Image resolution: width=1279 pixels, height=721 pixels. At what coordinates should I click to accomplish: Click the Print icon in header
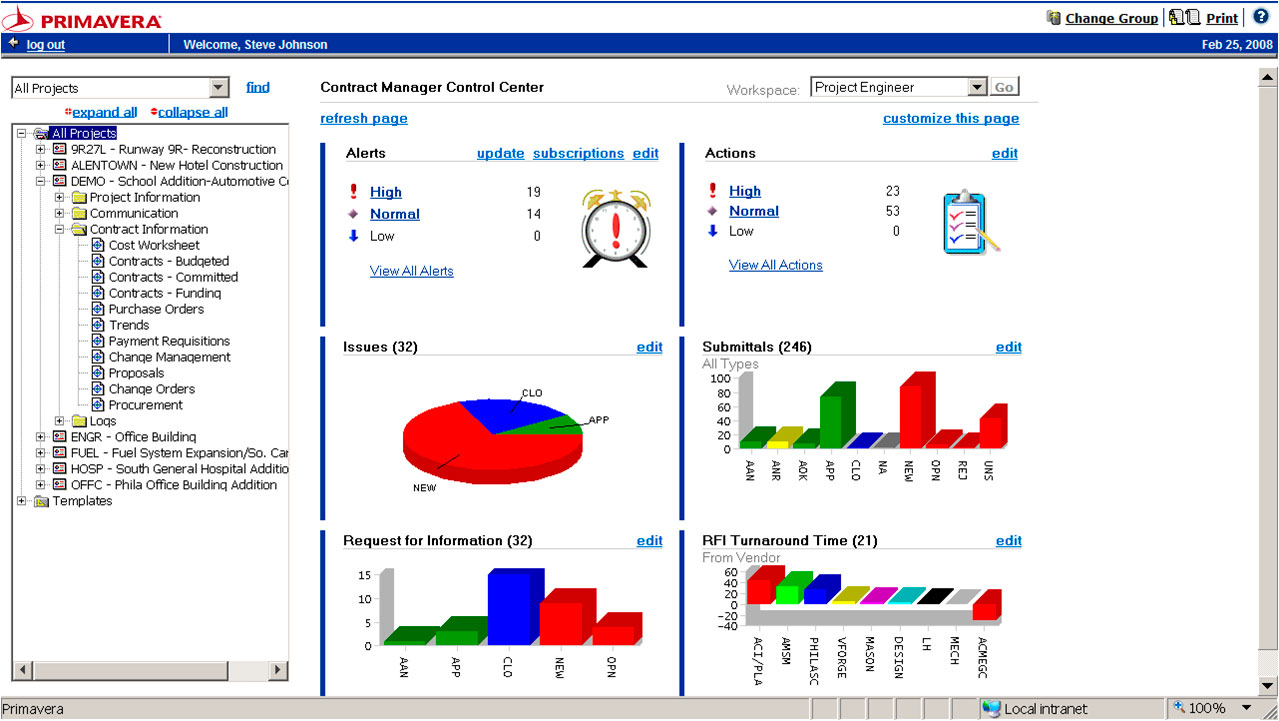[x=1185, y=18]
